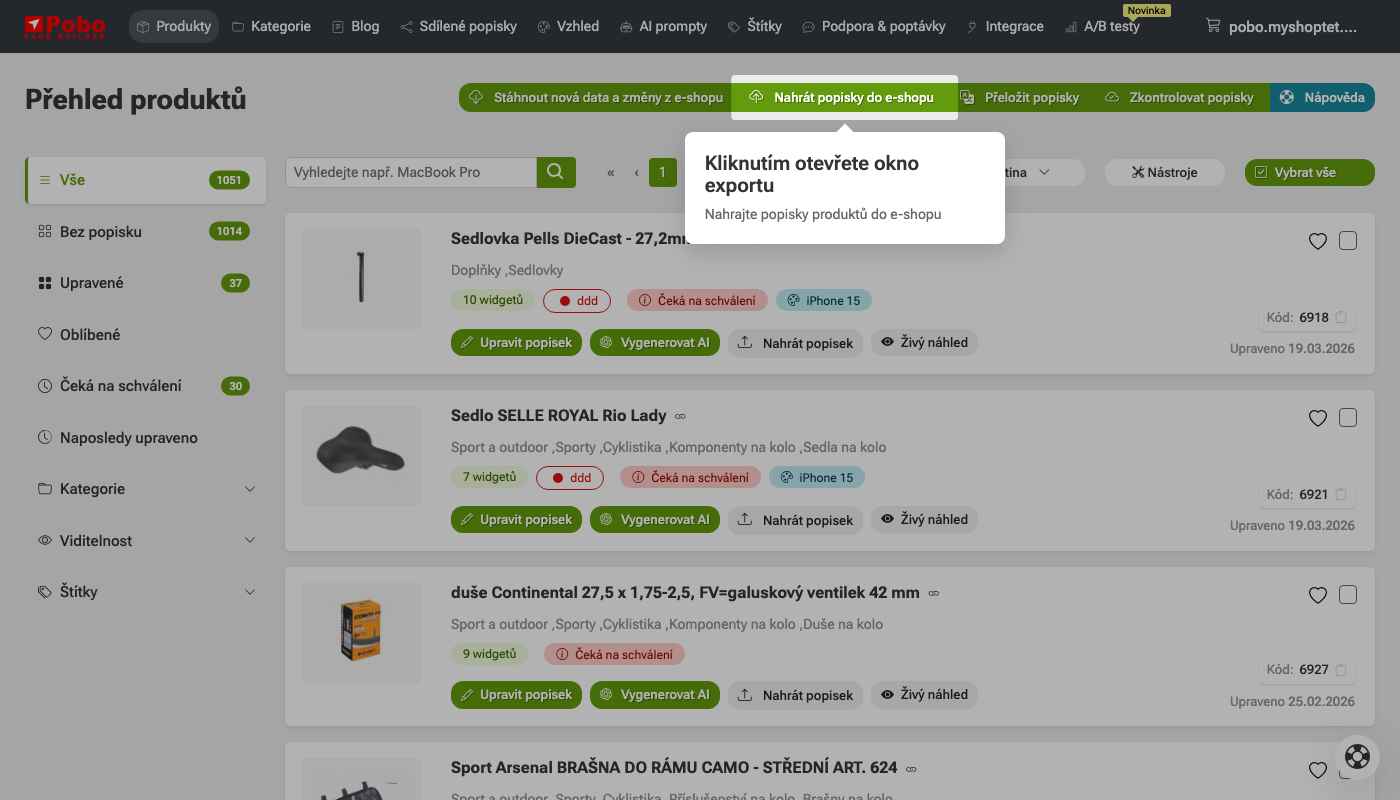
Task: Select the heart icon for Oblíbené in sidebar
Action: 45,334
